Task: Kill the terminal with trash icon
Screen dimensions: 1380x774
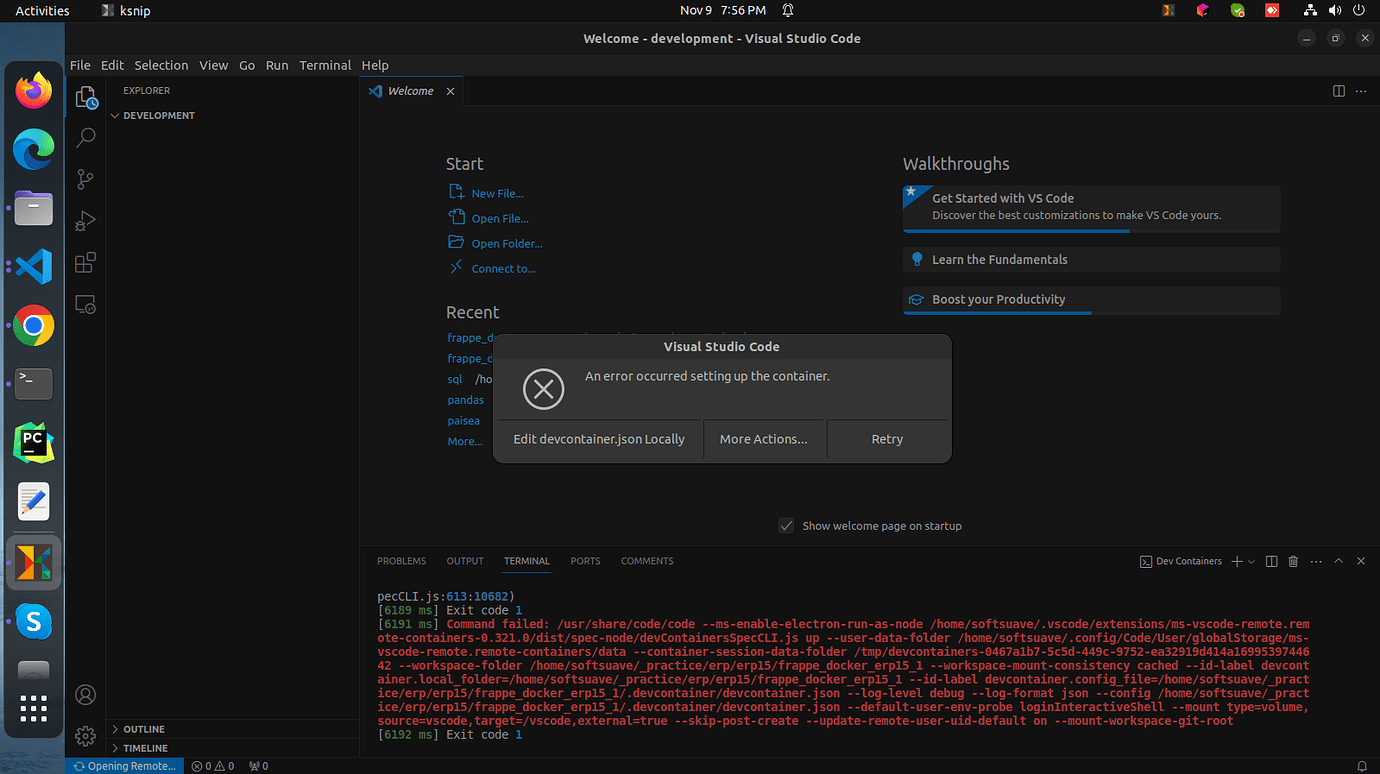Action: 1293,561
